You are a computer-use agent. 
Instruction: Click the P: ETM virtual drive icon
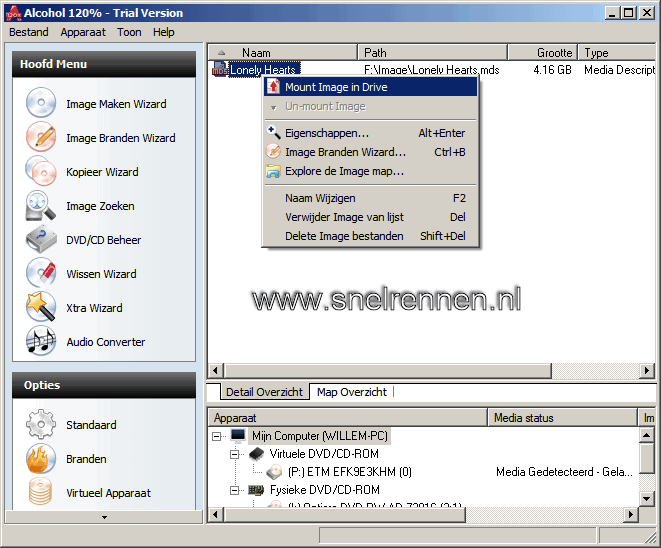[x=274, y=471]
